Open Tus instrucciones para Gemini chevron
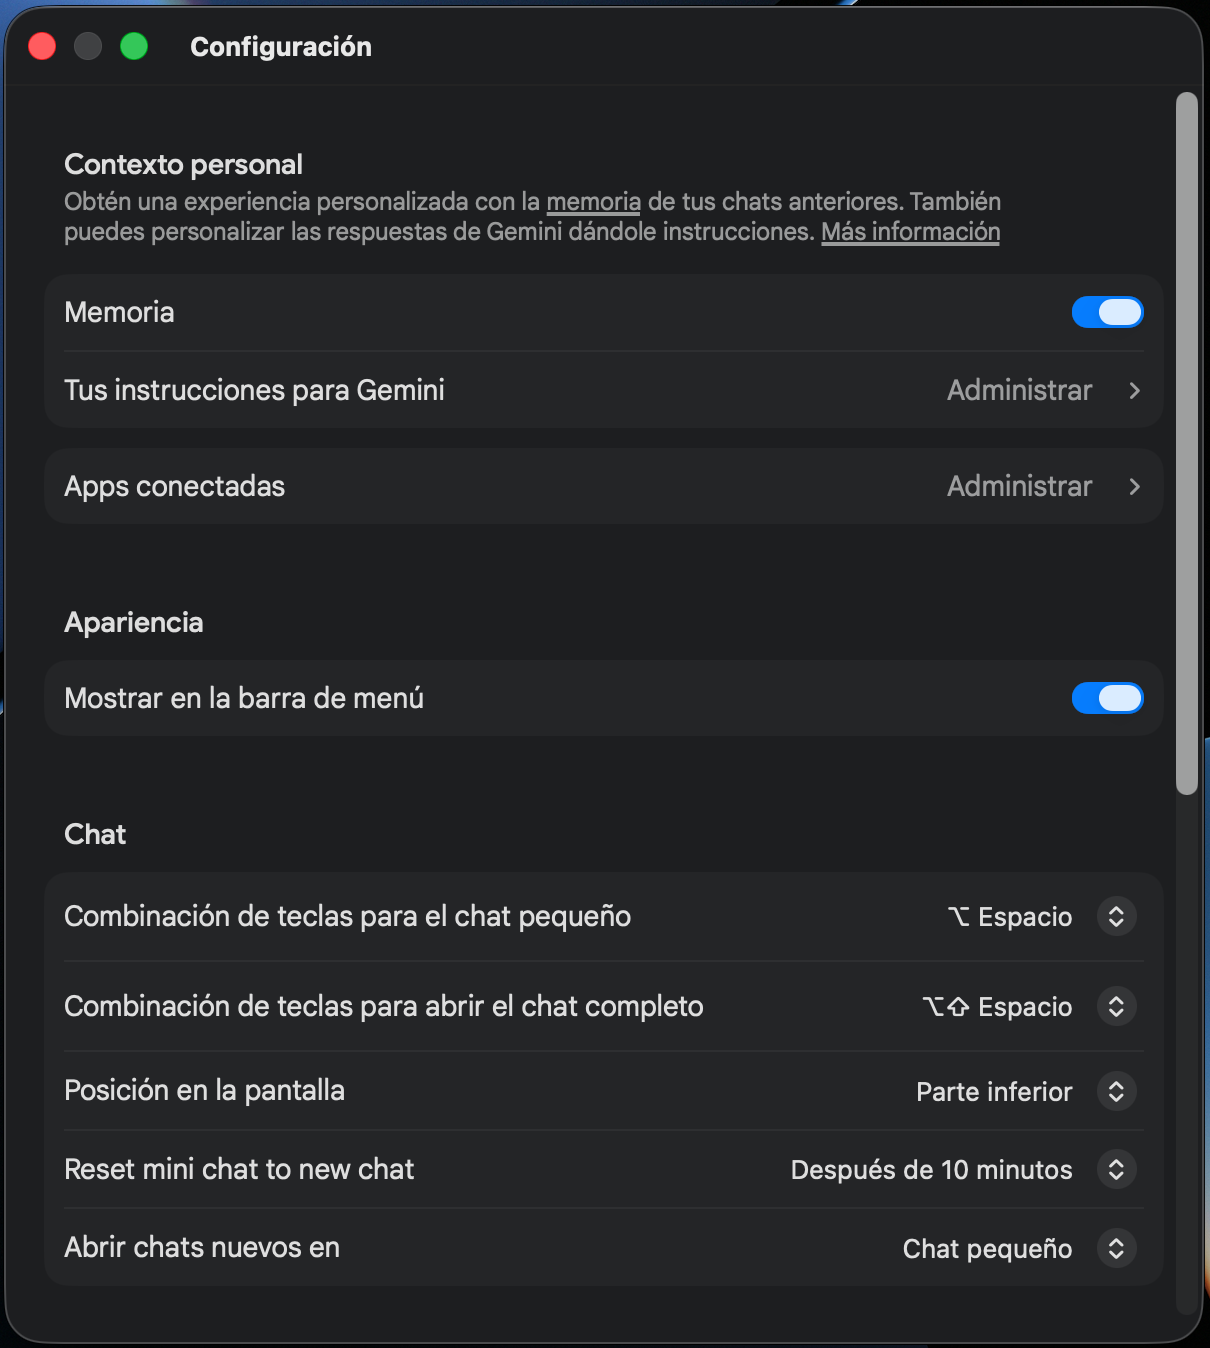This screenshot has height=1348, width=1210. (1134, 391)
